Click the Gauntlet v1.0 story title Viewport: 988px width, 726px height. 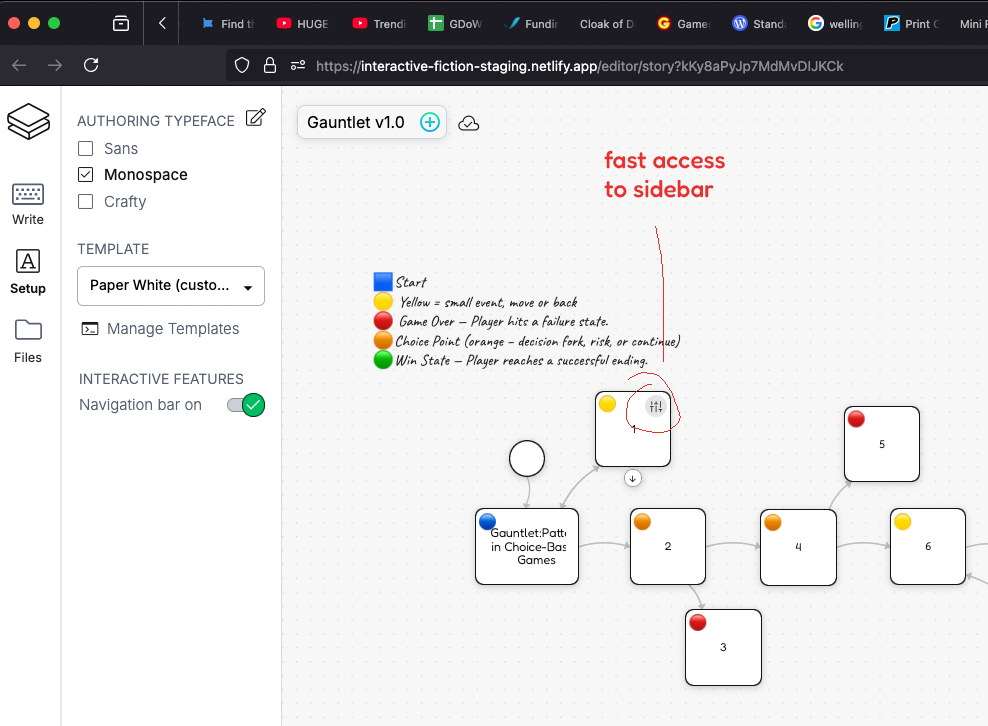[x=355, y=122]
